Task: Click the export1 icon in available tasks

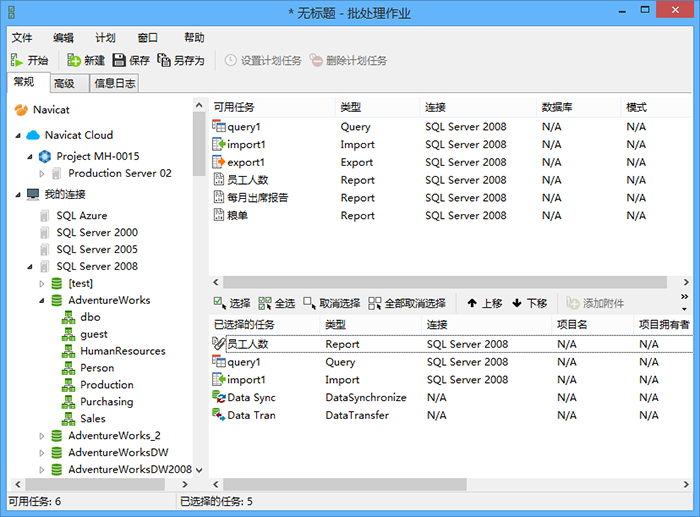Action: [219, 162]
